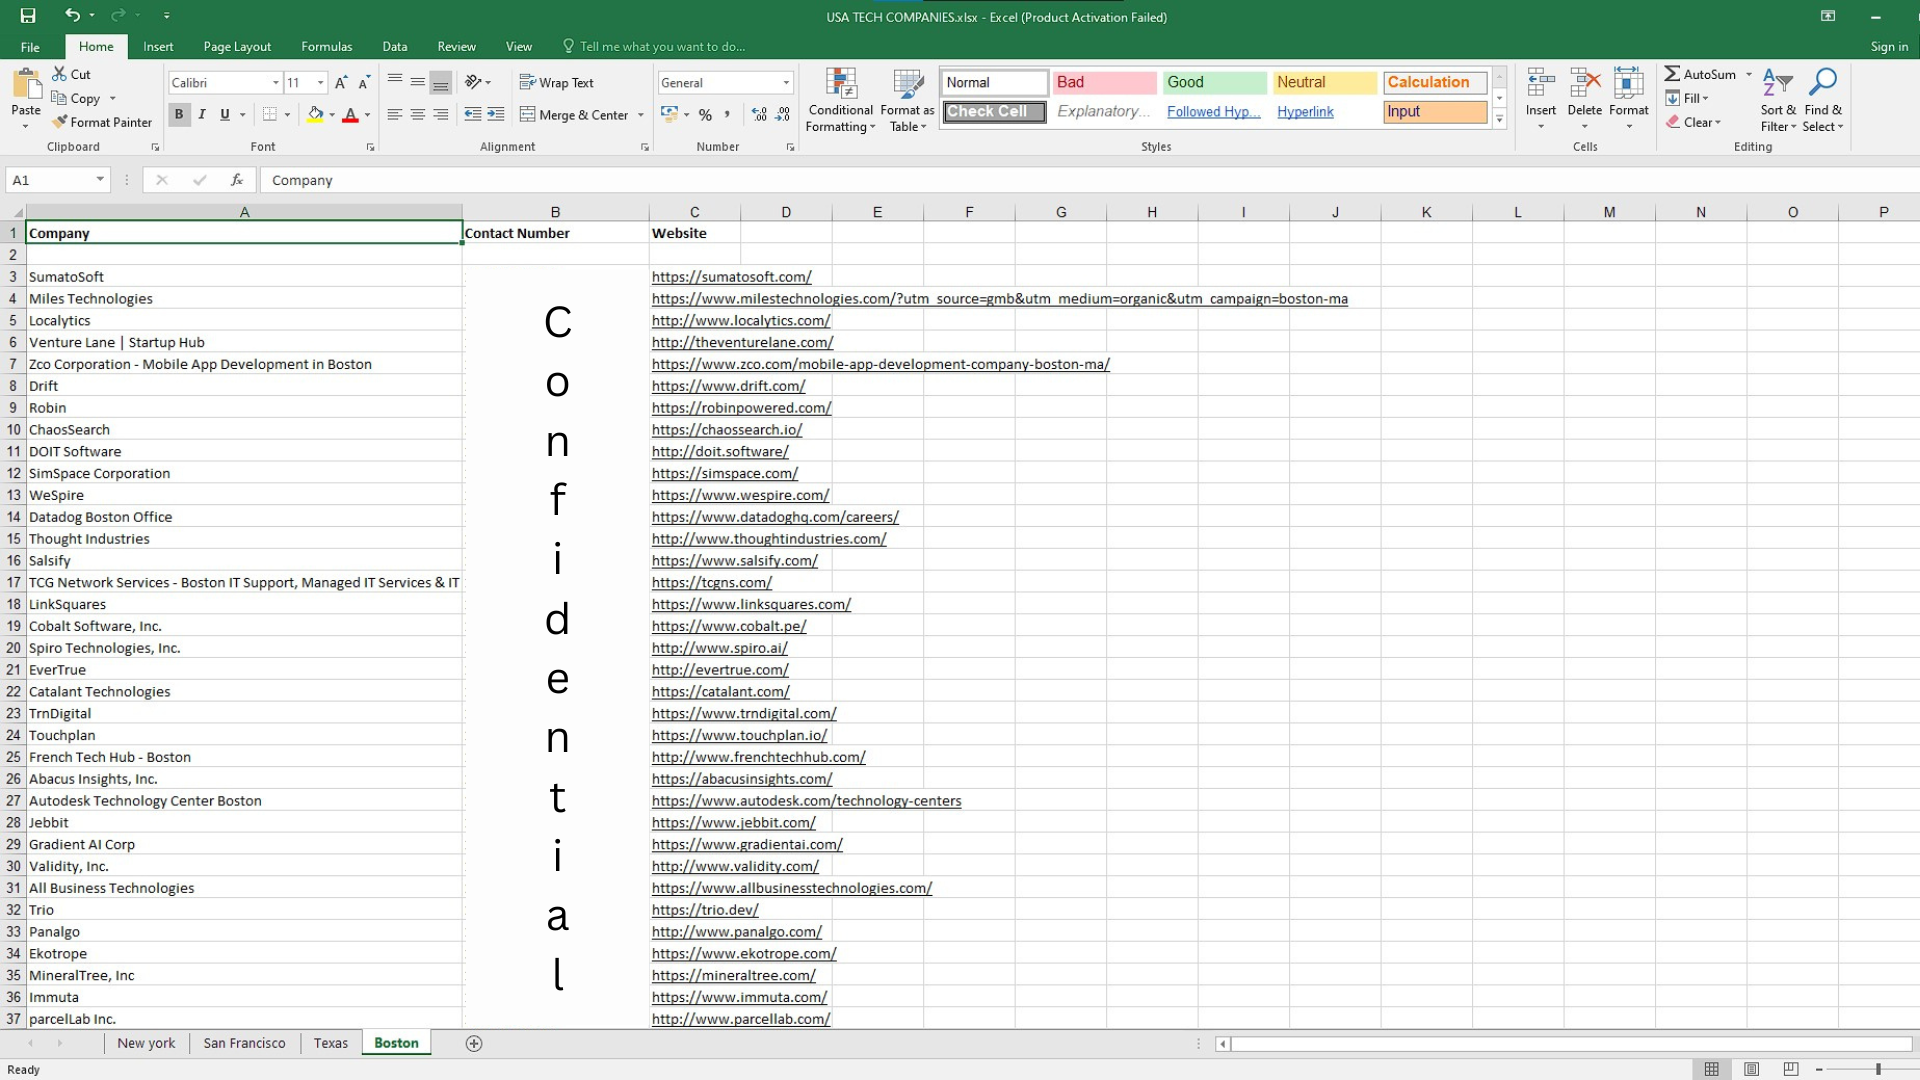Image resolution: width=1920 pixels, height=1080 pixels.
Task: Open the sumatosoft.com hyperlink
Action: 731,277
